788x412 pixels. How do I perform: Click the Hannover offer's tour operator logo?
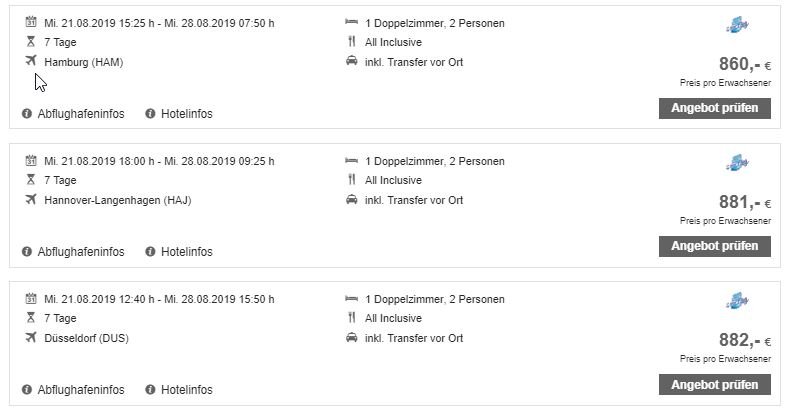click(739, 164)
